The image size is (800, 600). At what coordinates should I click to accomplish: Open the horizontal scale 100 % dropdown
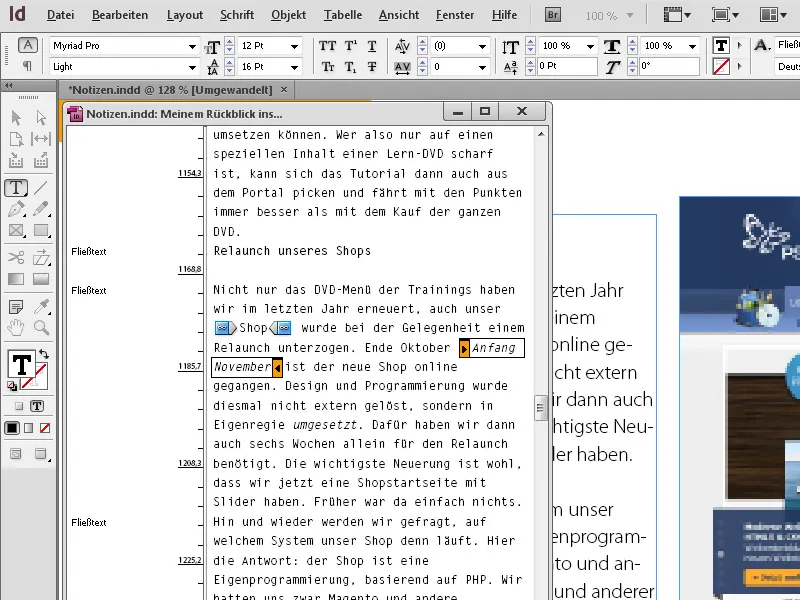[x=692, y=46]
